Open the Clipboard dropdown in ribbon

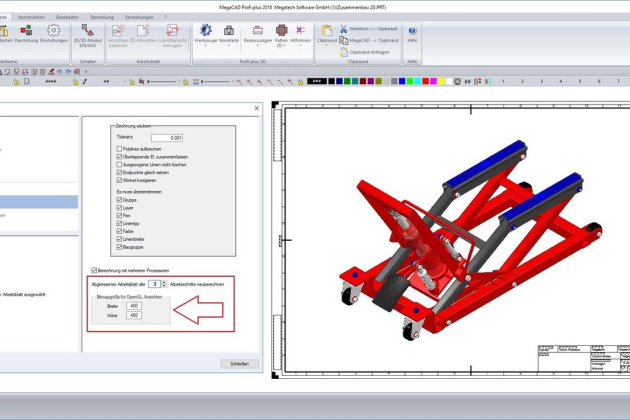tap(326, 46)
